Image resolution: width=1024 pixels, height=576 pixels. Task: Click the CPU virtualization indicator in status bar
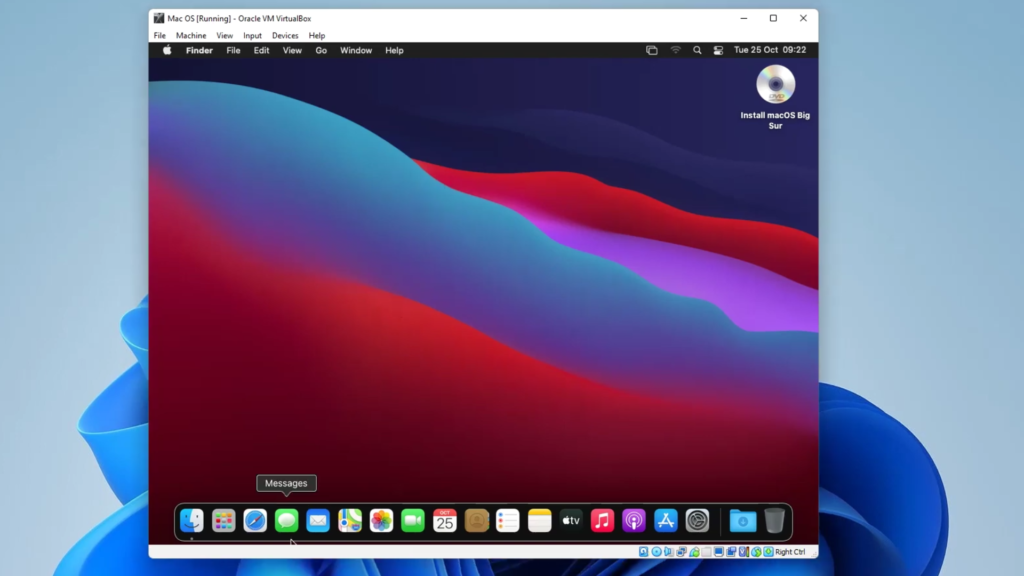[744, 552]
